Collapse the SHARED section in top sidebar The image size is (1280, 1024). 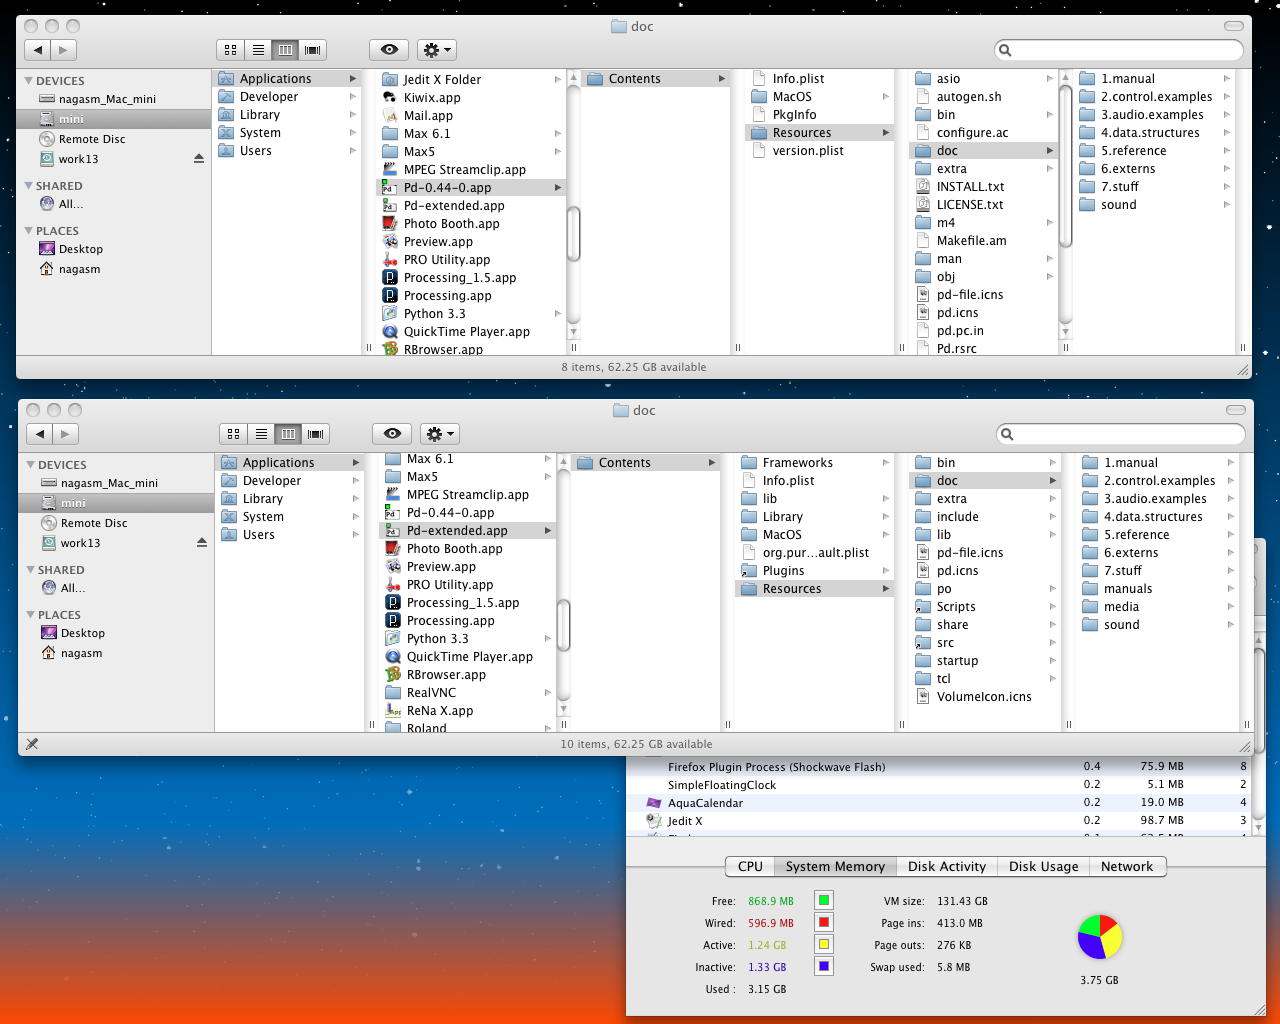(29, 186)
